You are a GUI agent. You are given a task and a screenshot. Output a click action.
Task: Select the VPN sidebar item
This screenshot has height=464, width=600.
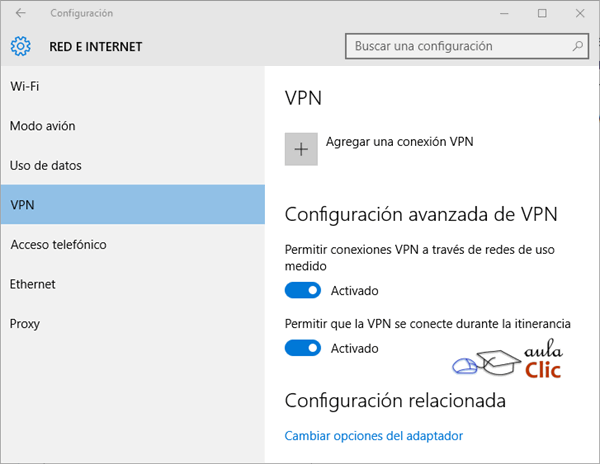(x=22, y=205)
